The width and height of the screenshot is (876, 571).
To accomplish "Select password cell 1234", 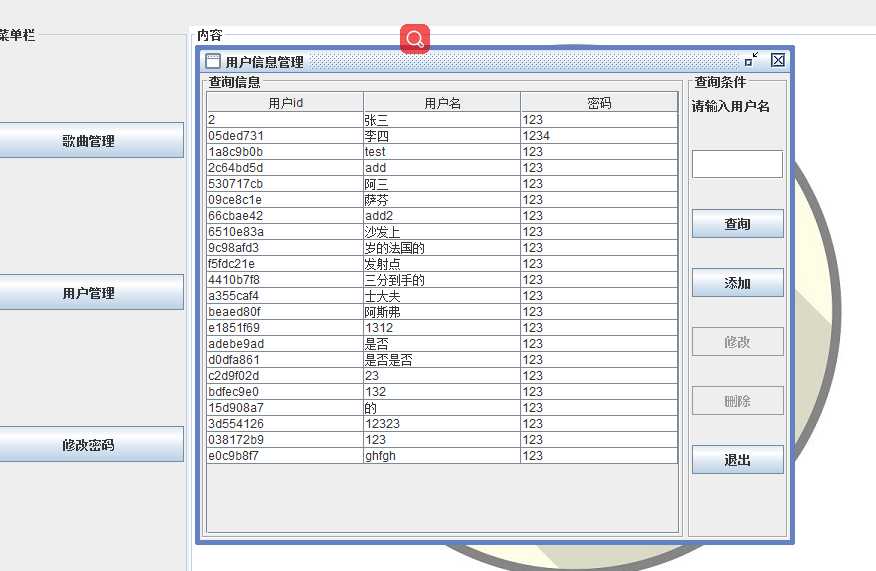I will point(599,136).
